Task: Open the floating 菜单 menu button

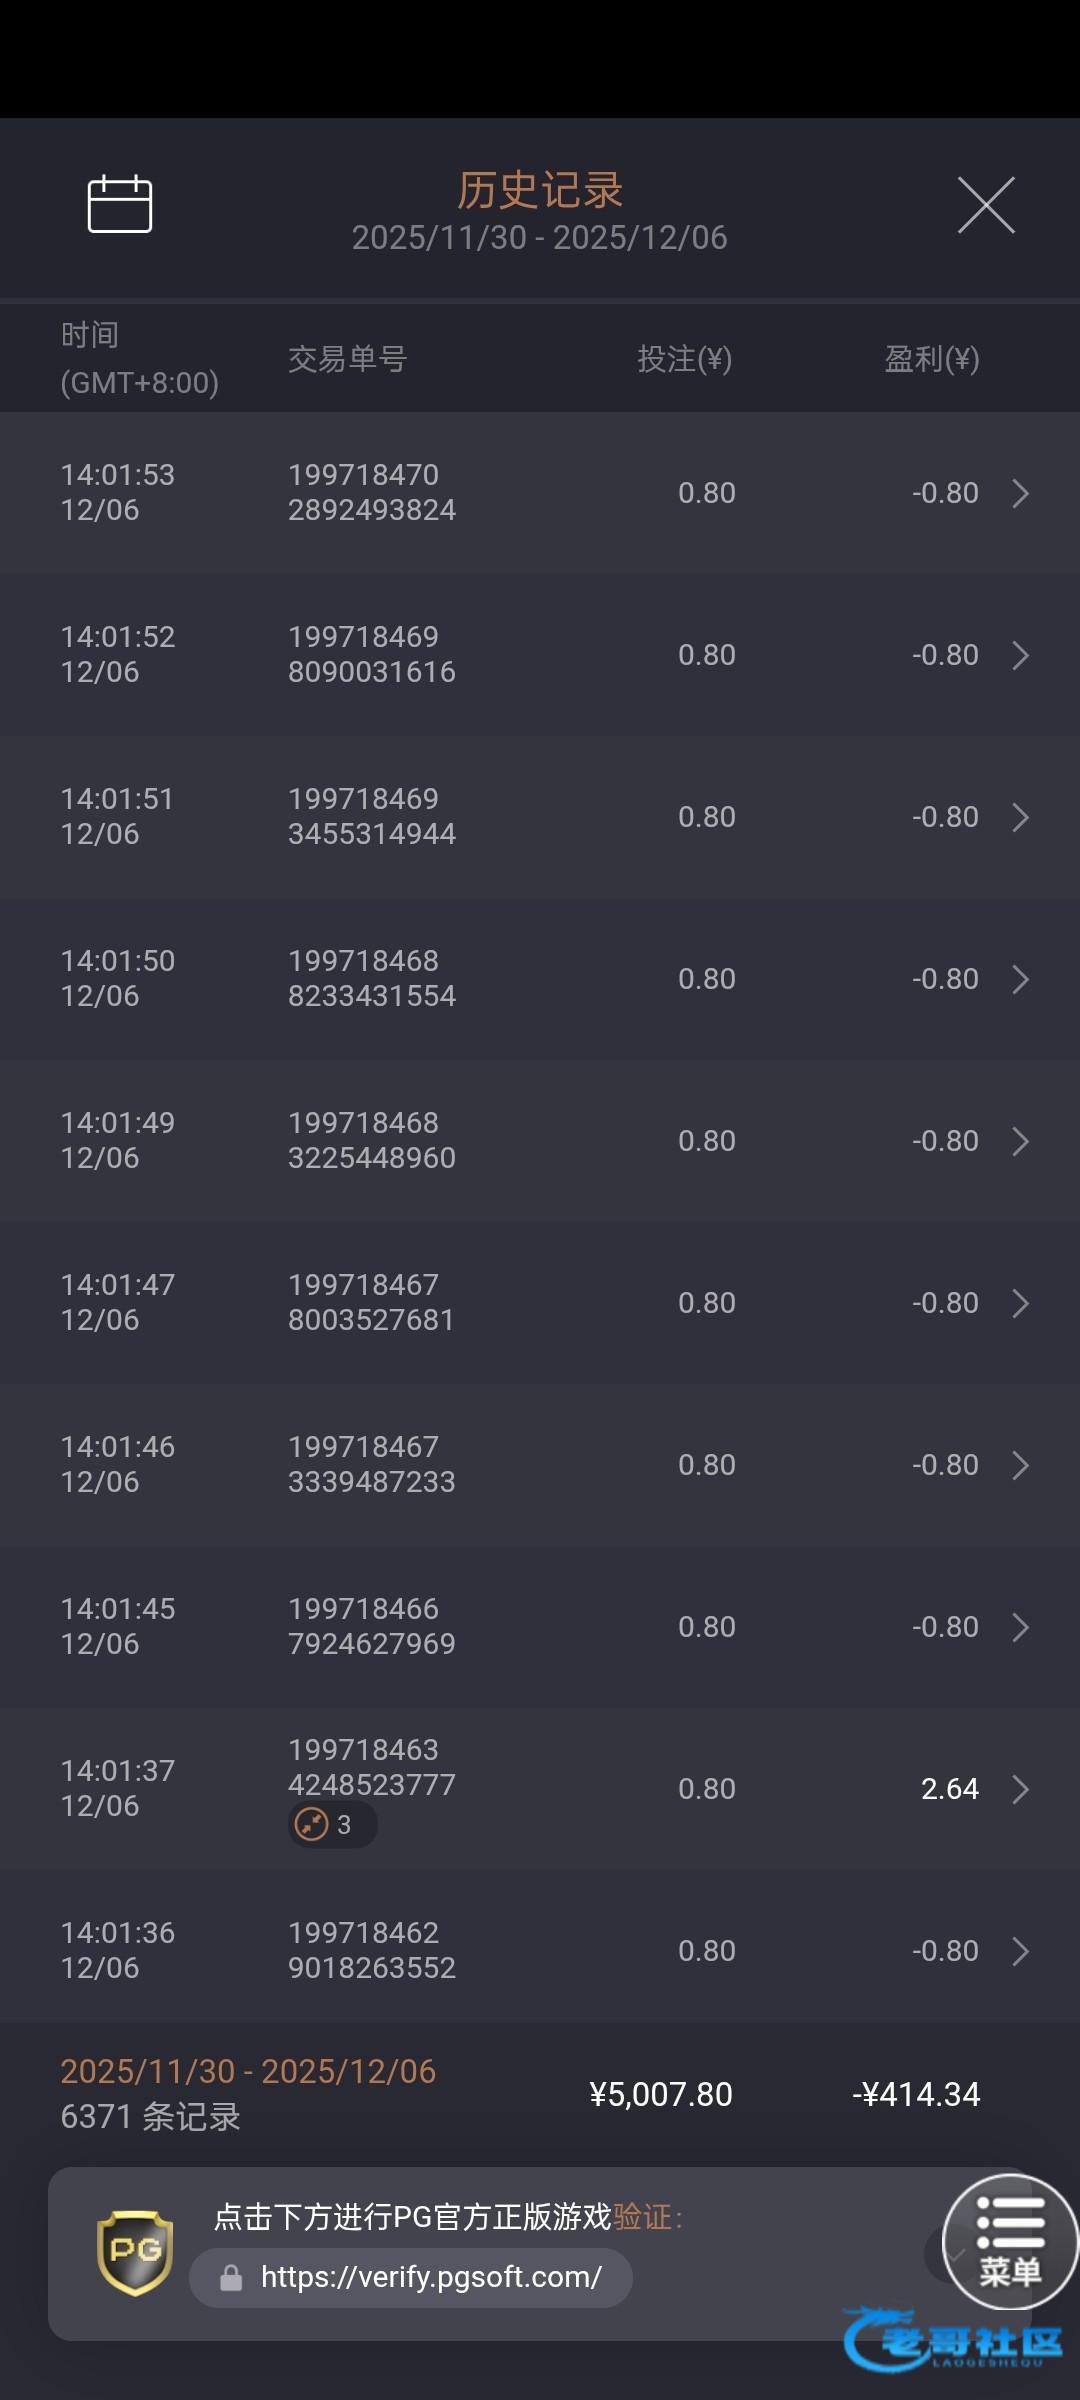Action: (1010, 2242)
